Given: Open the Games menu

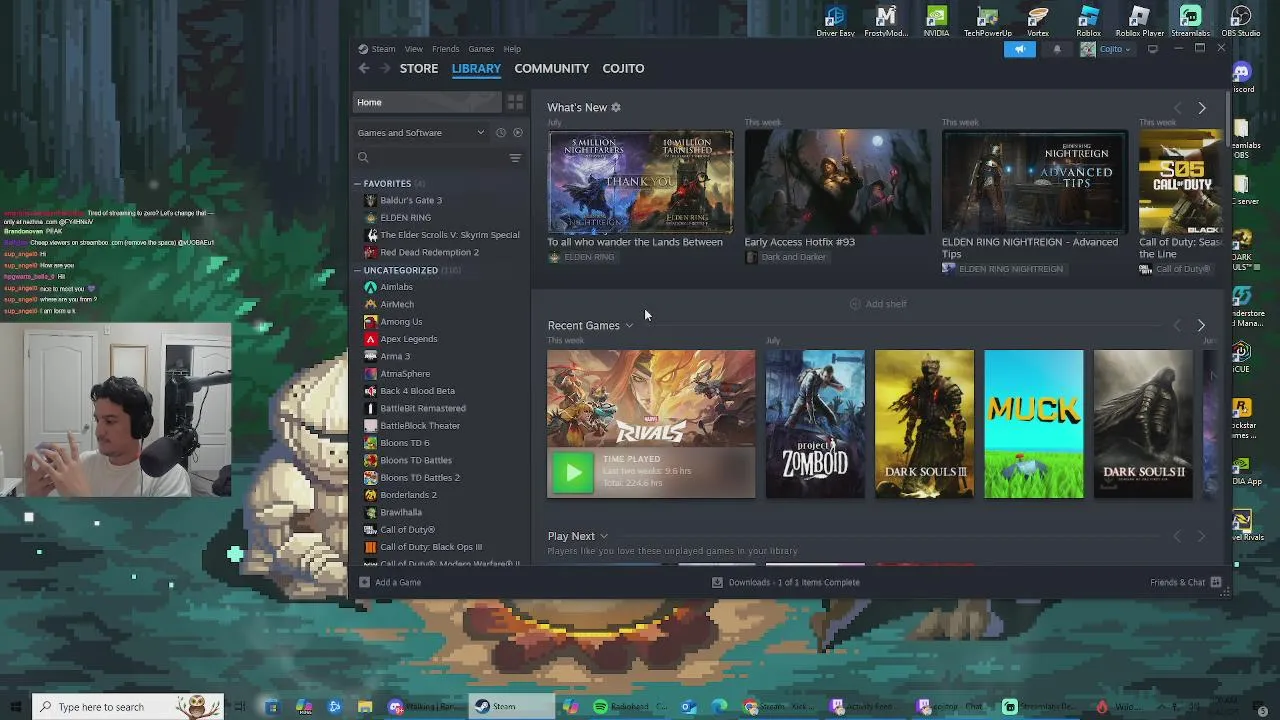Looking at the screenshot, I should pyautogui.click(x=481, y=49).
